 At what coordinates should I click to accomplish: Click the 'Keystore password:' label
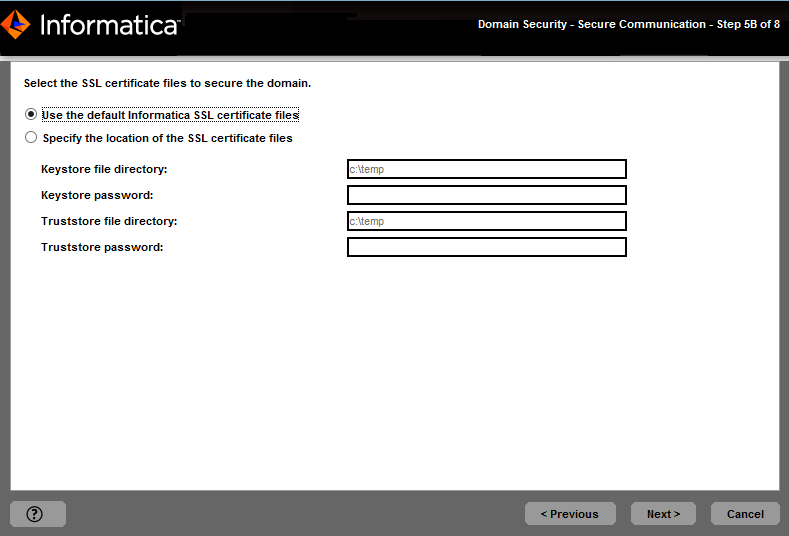[97, 195]
